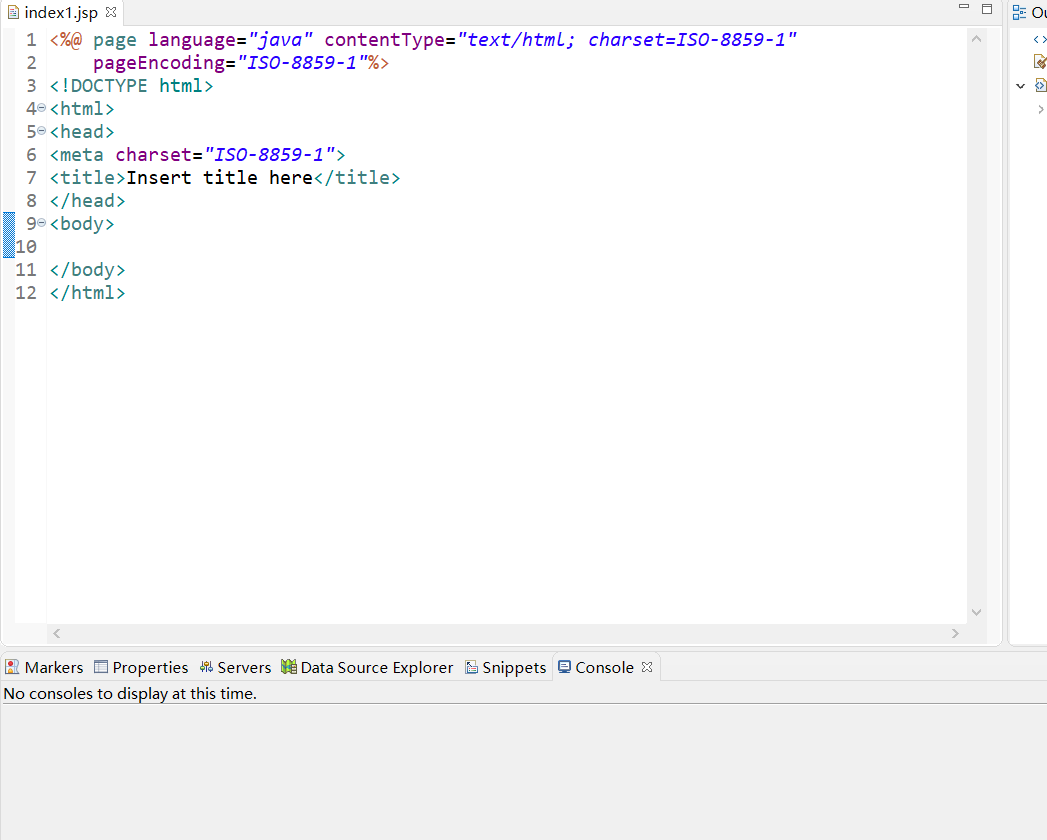Click the '<meta' tag on line 6

click(x=77, y=155)
